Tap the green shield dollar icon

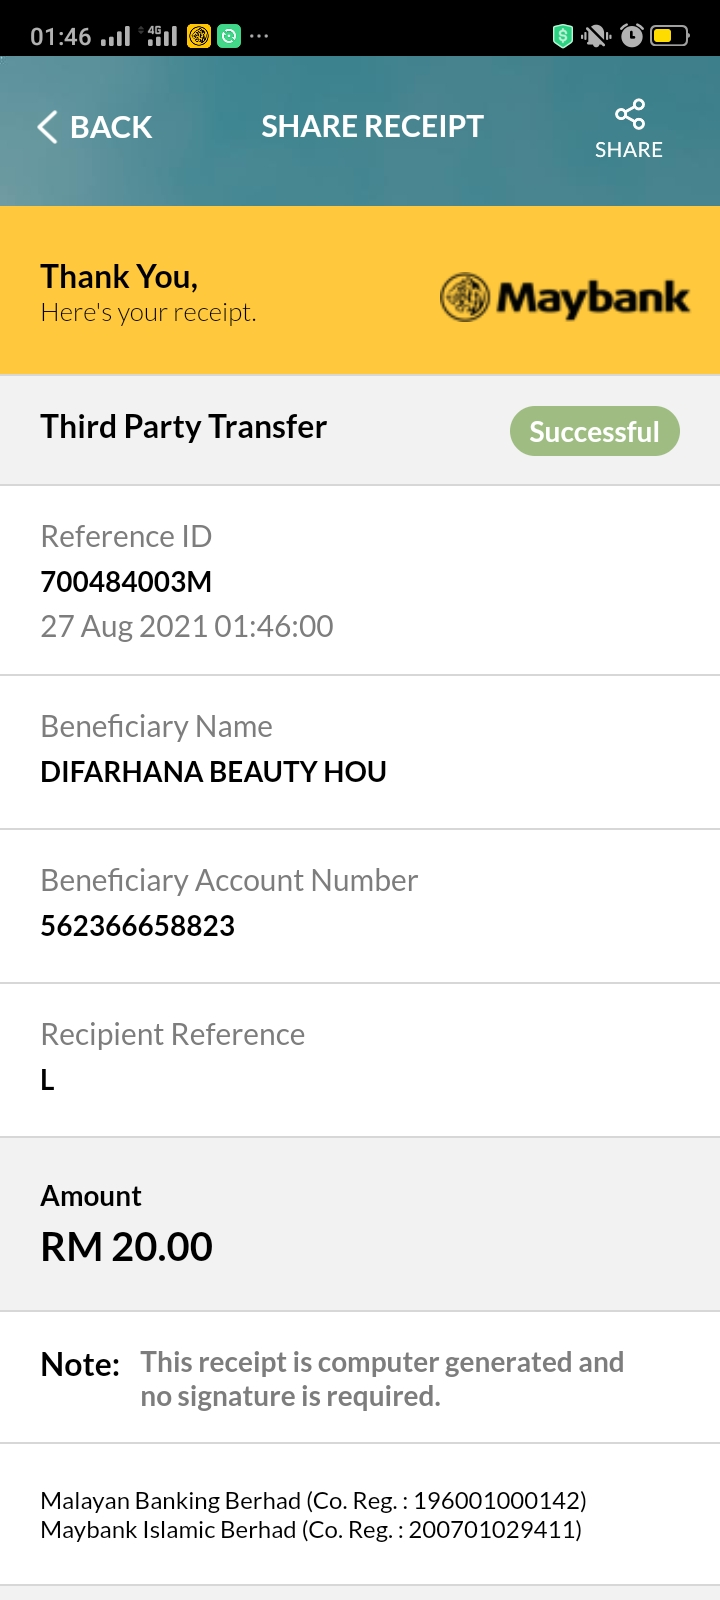tap(563, 36)
